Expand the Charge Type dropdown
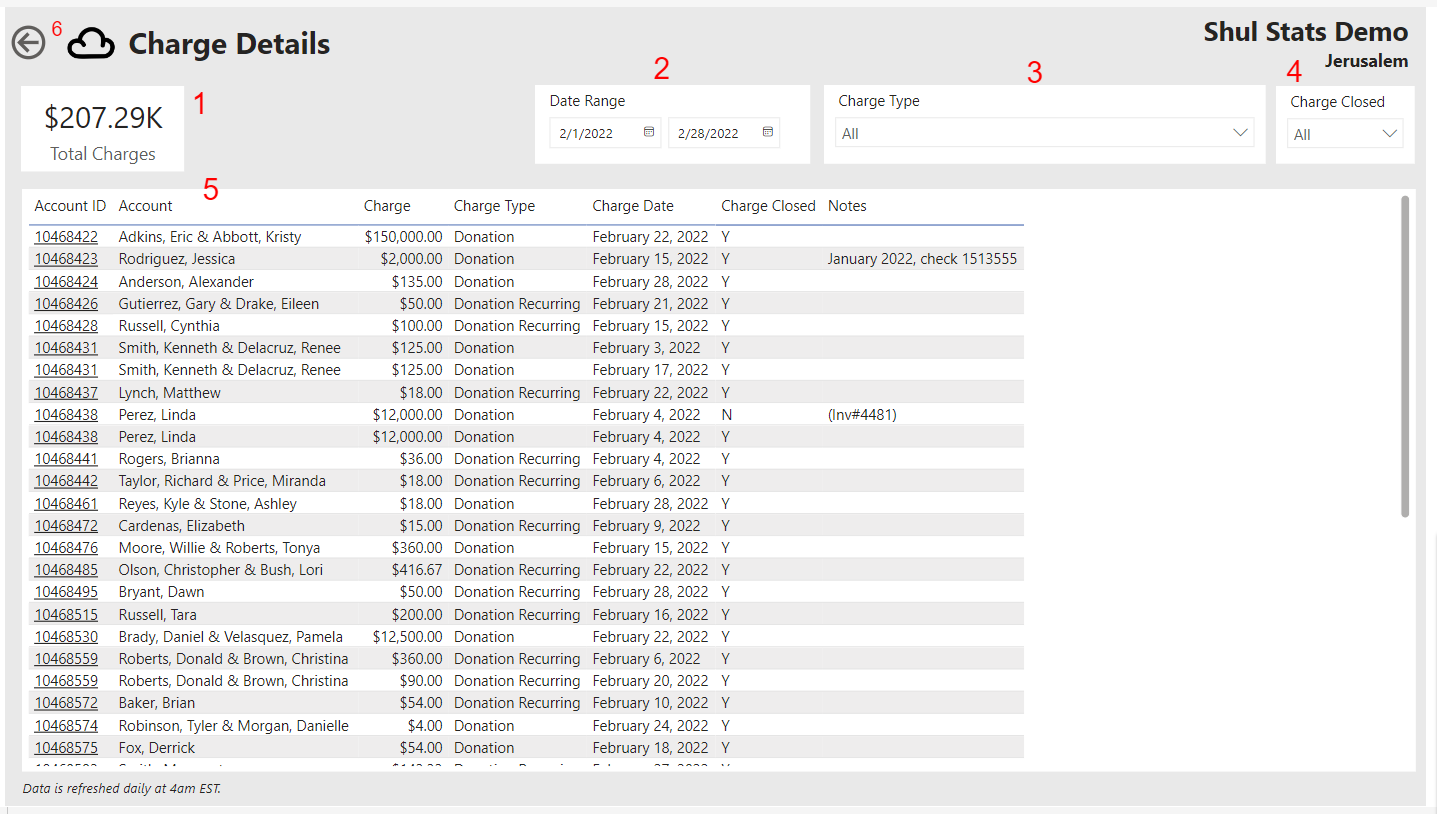Viewport: 1437px width, 814px height. pos(1241,132)
